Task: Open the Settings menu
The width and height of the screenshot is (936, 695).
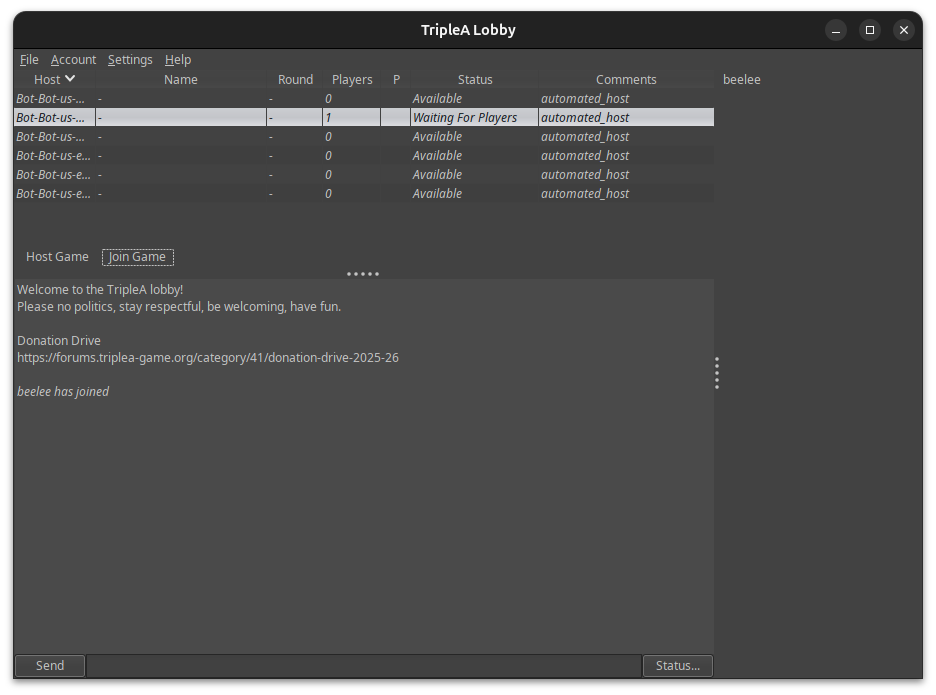Action: click(x=130, y=59)
